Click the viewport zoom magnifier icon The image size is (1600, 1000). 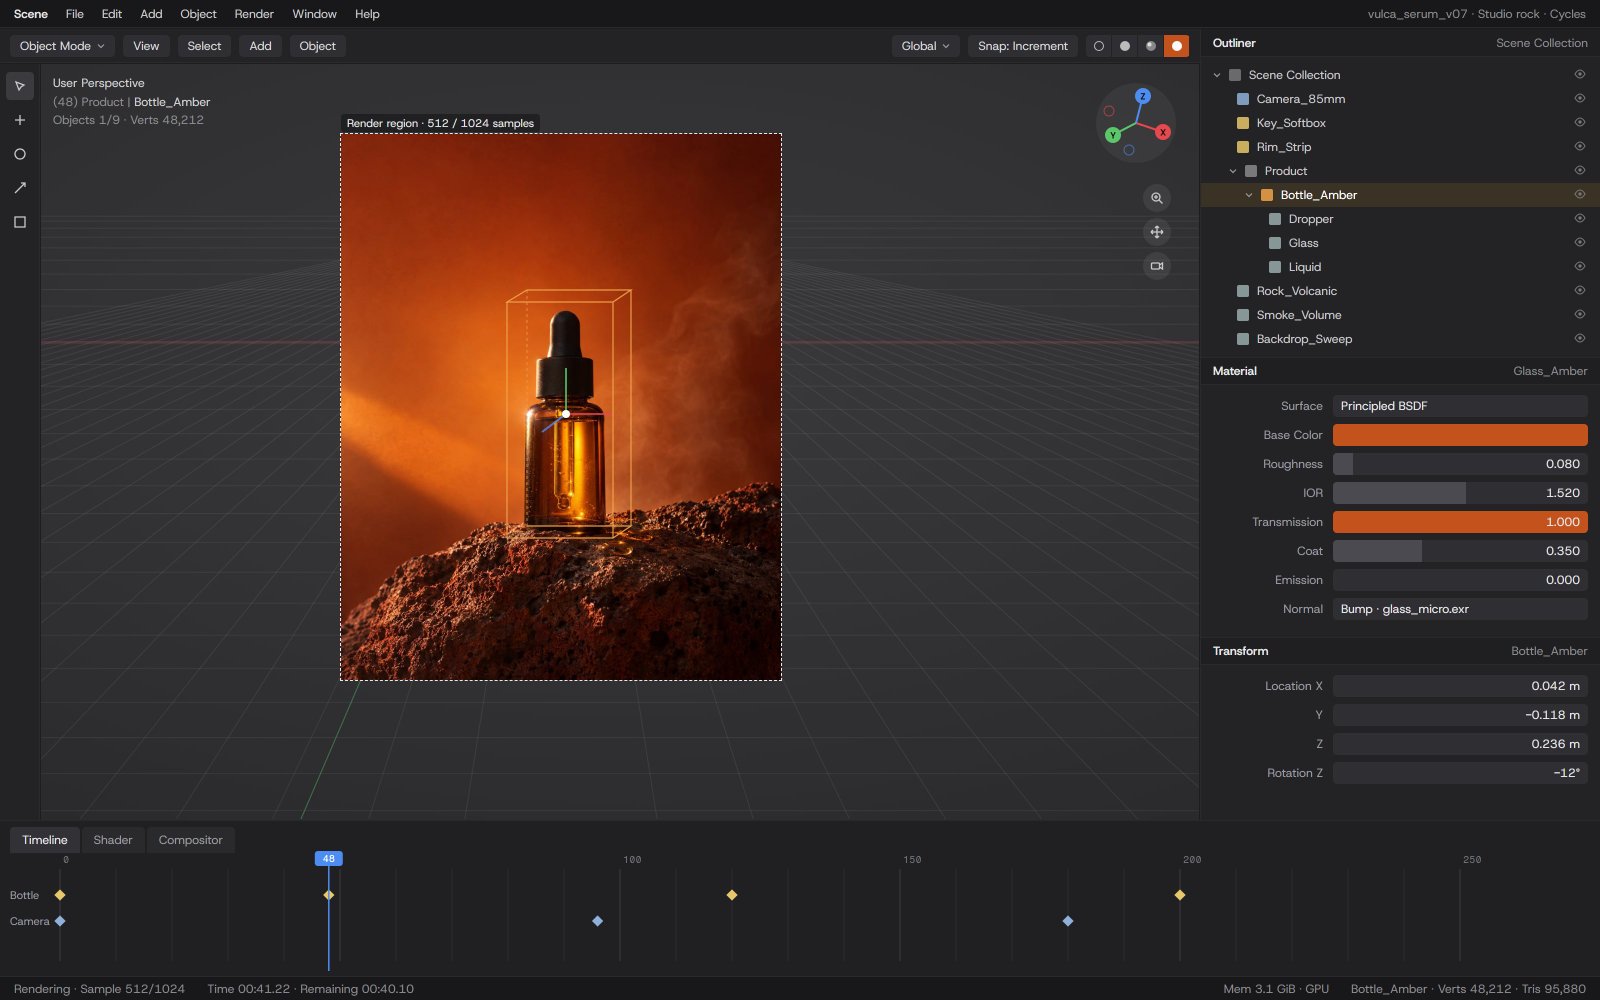(x=1157, y=198)
